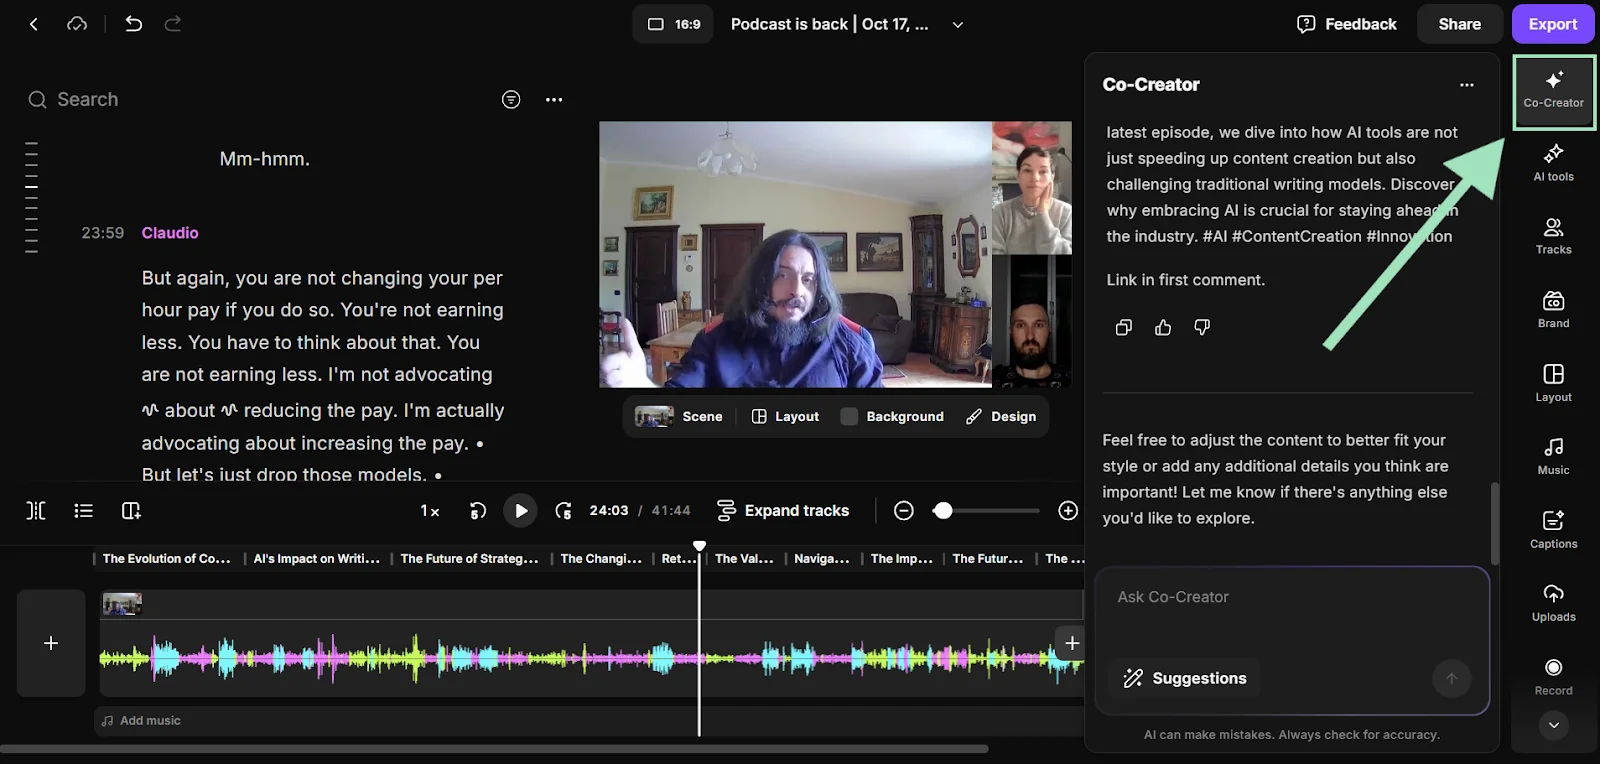Screen dimensions: 1600x764
Task: Expand the project title dropdown chevron
Action: [x=958, y=25]
